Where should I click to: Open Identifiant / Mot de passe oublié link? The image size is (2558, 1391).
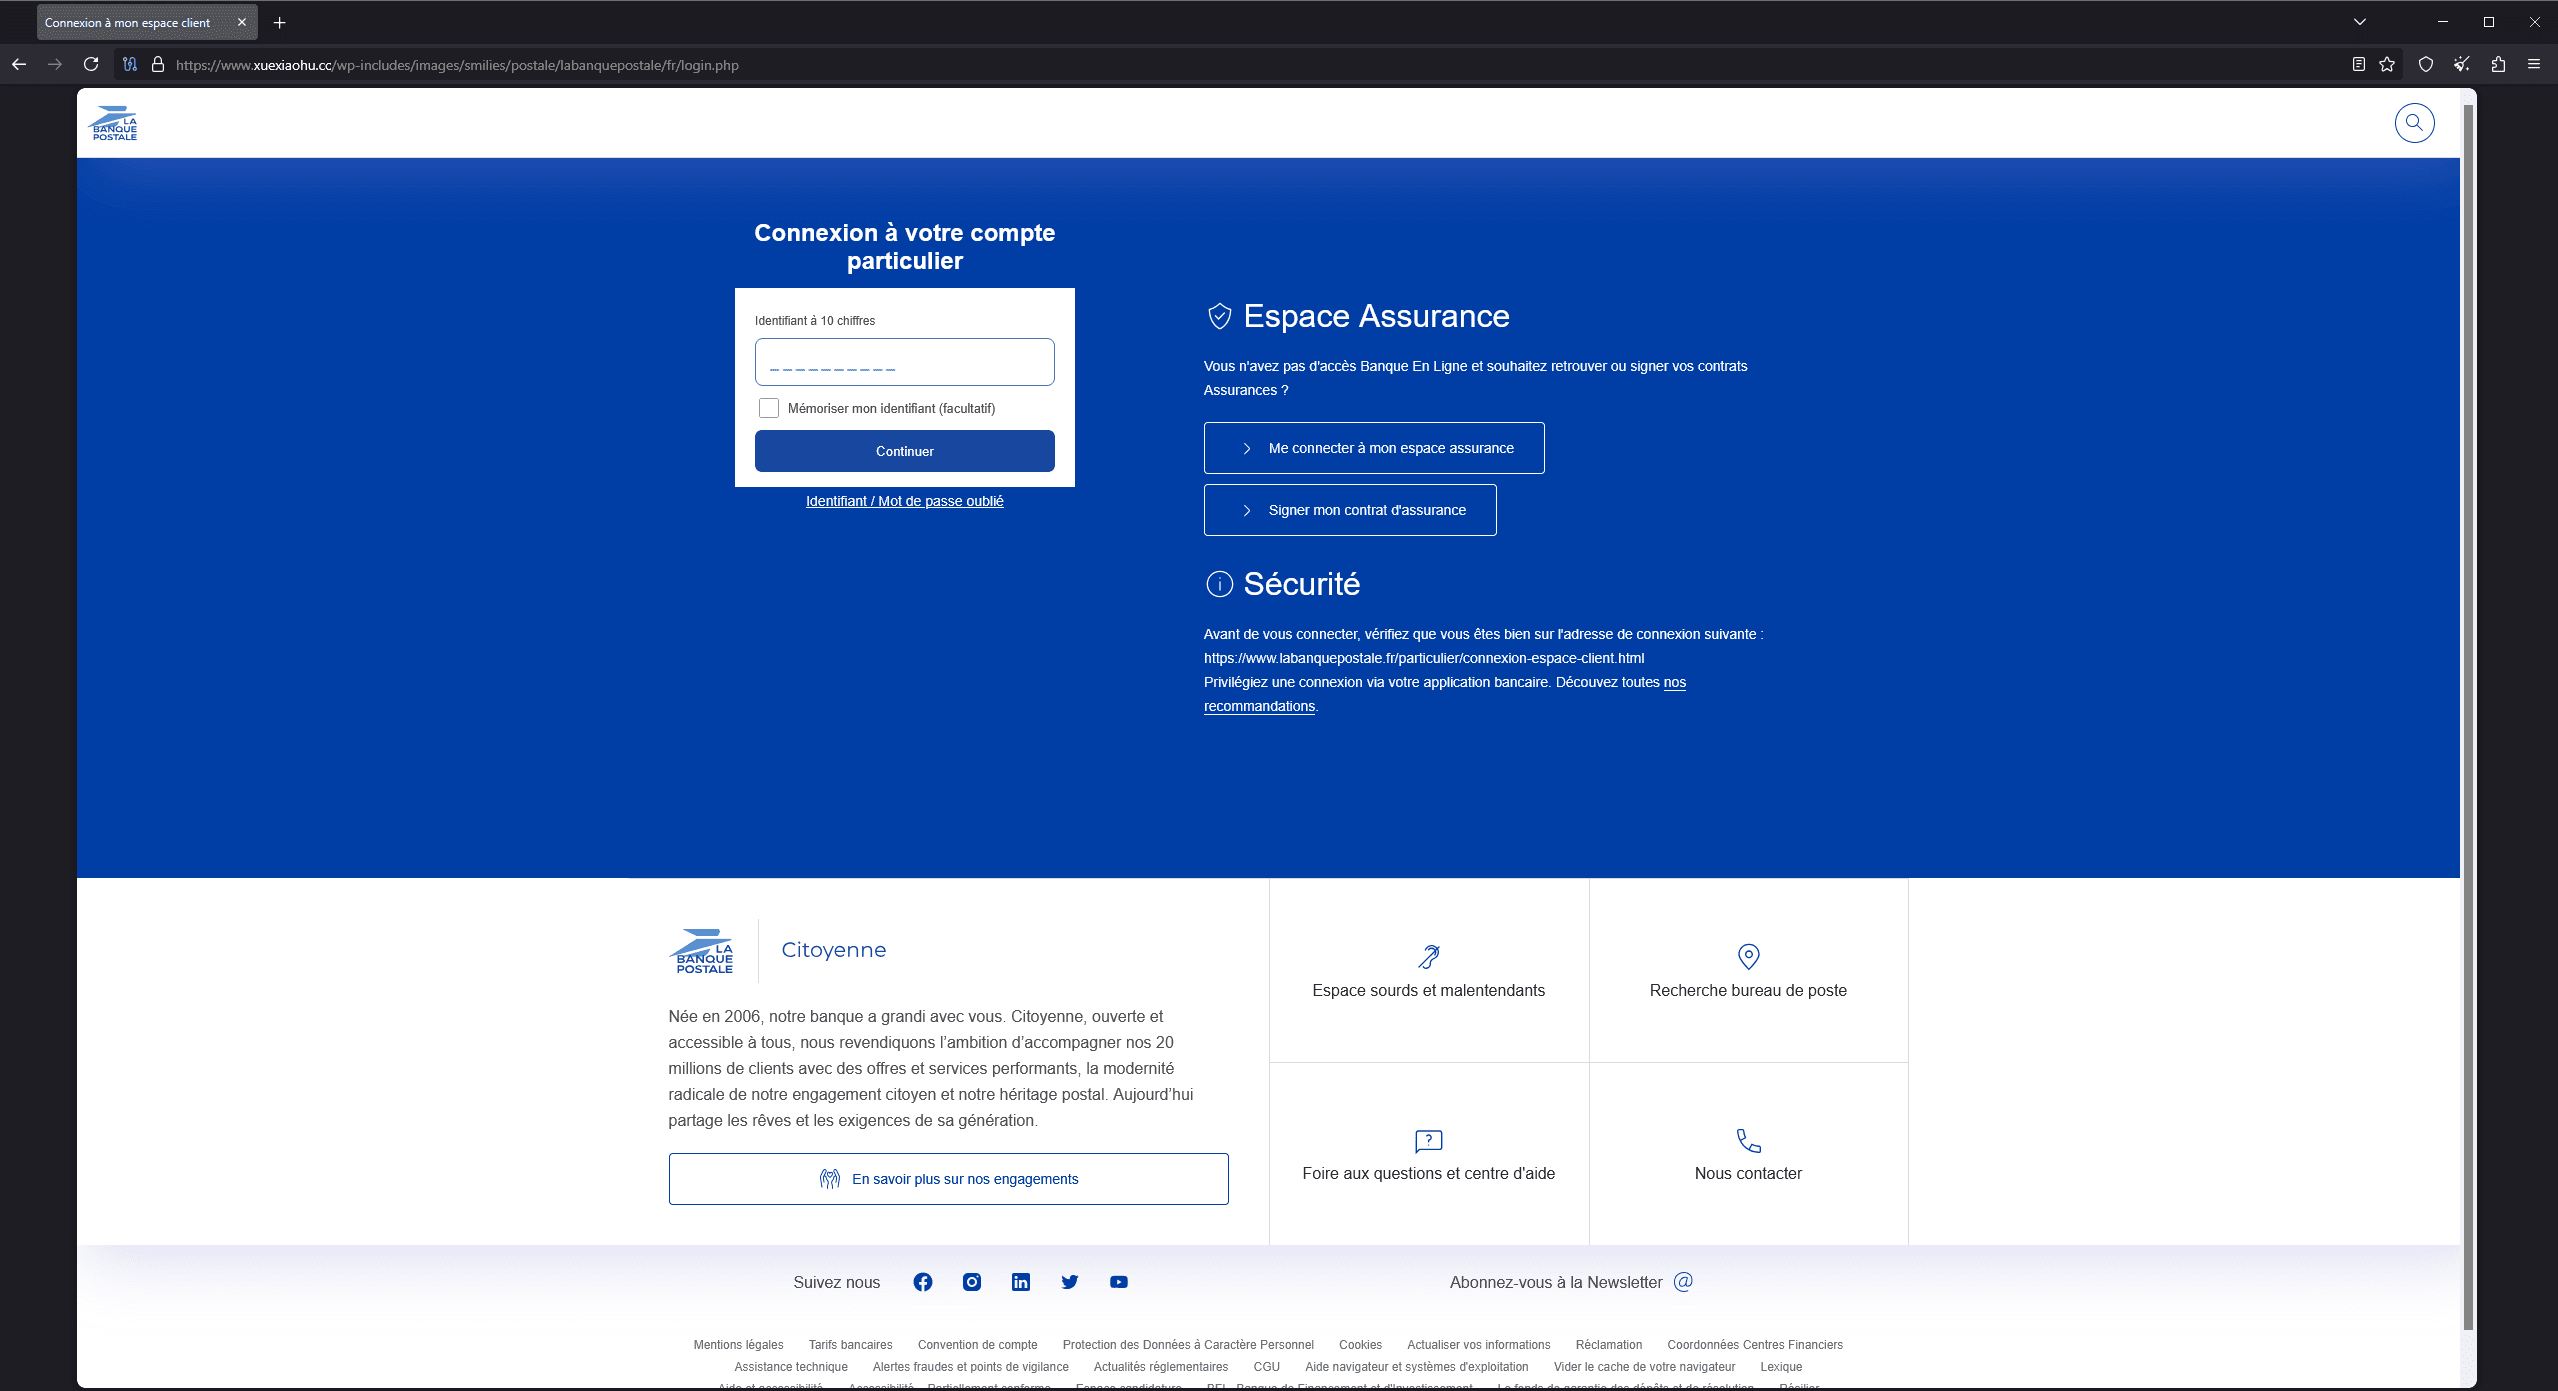point(904,500)
